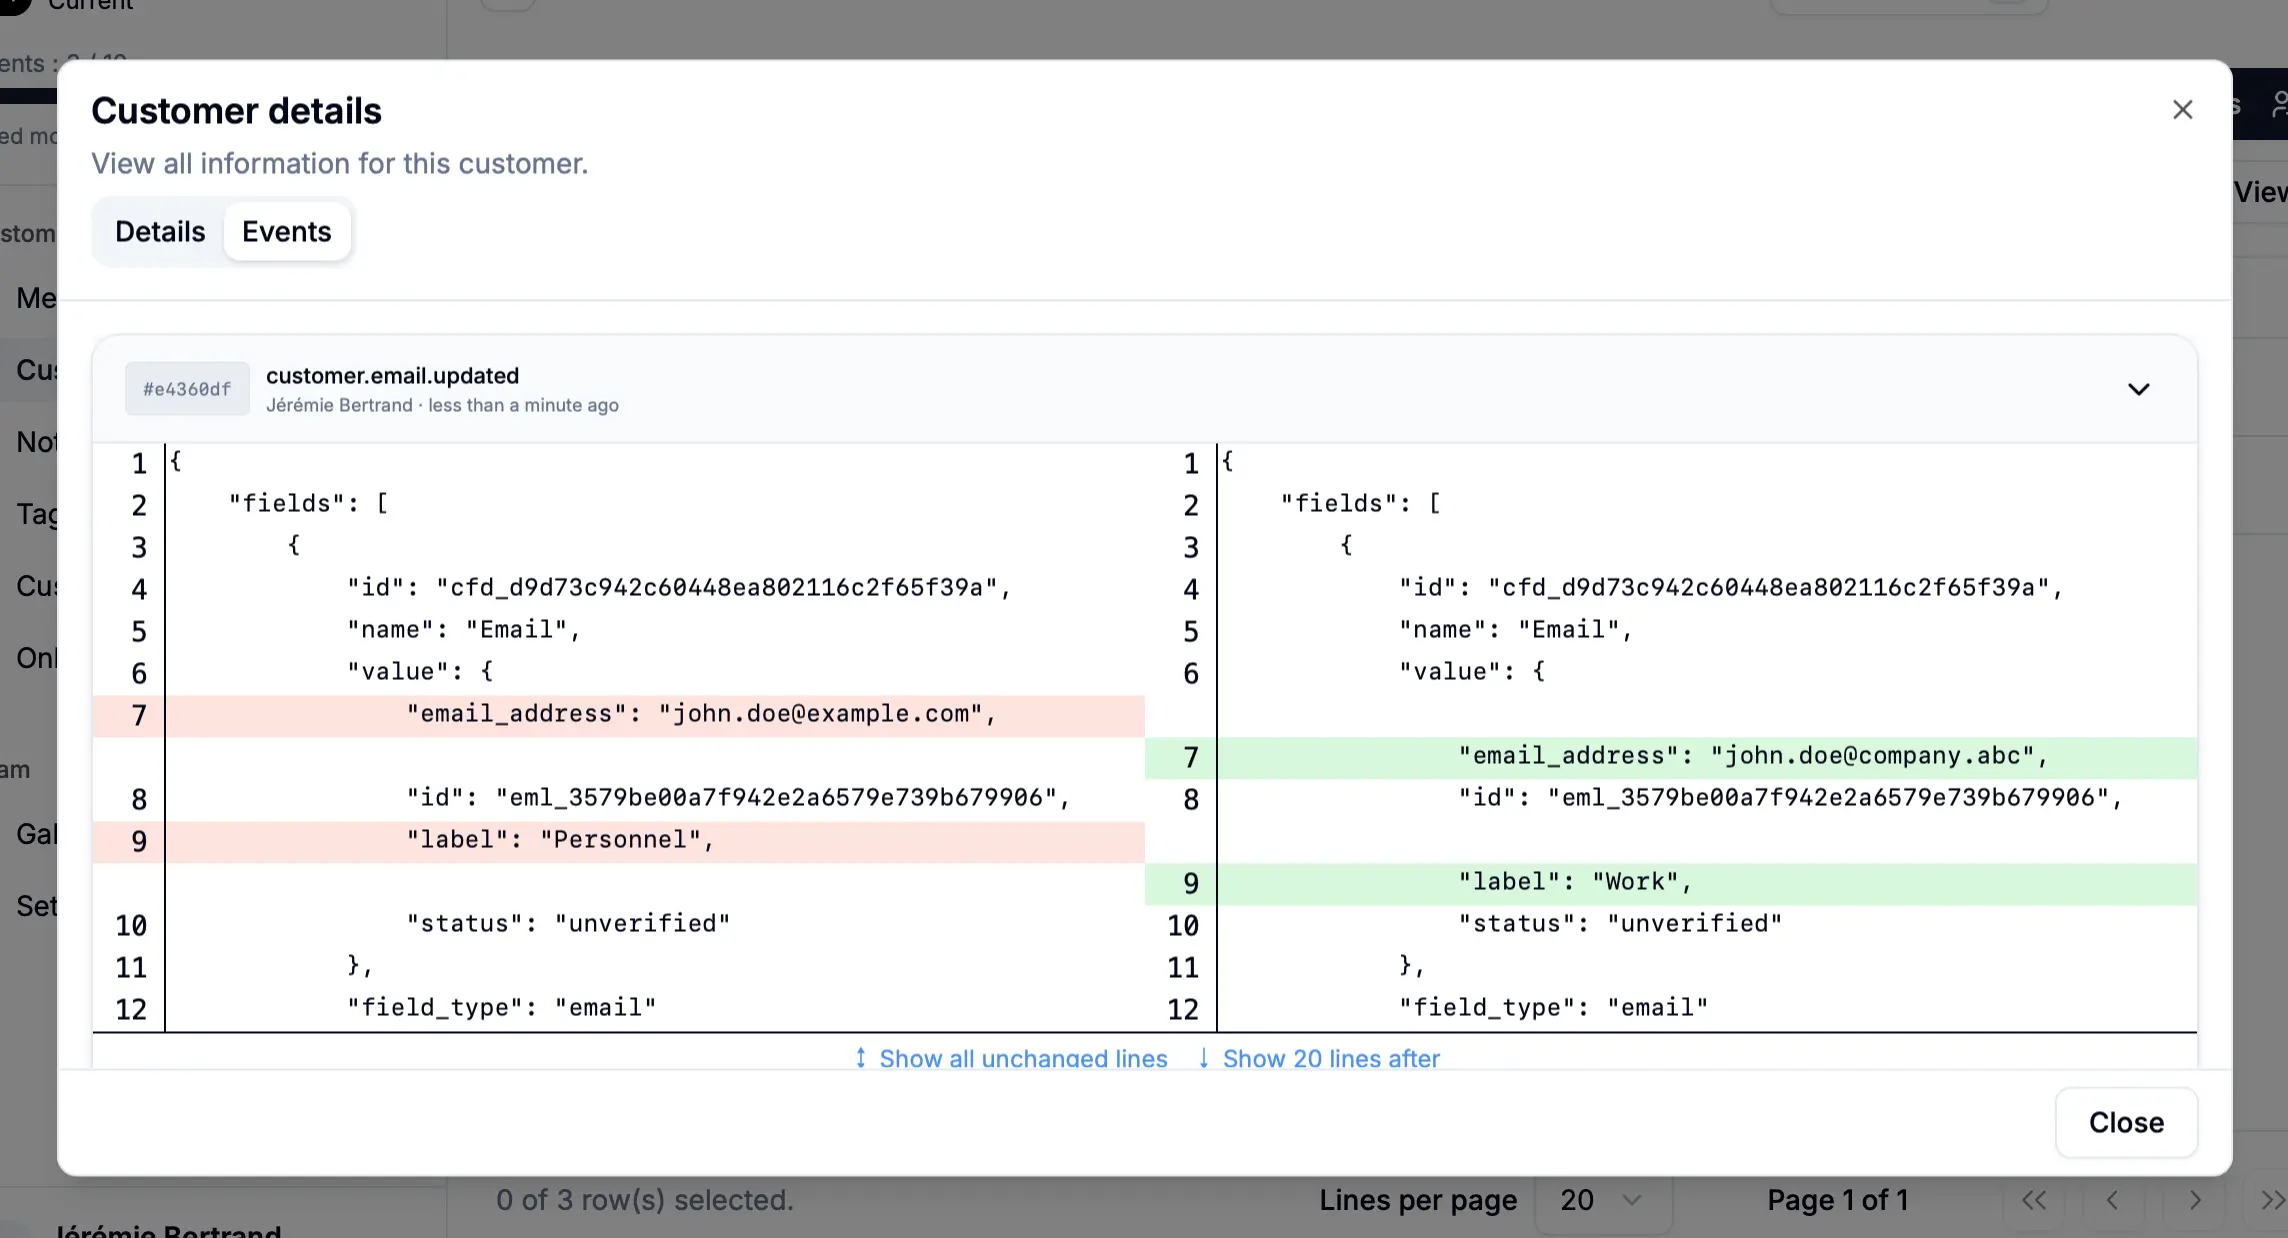Screen dimensions: 2288x1238
Task: Go to the previous page
Action: (x=2113, y=1200)
